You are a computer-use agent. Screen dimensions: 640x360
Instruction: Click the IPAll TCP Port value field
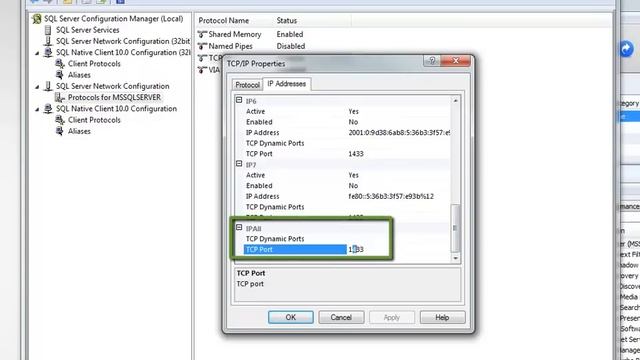coord(398,249)
